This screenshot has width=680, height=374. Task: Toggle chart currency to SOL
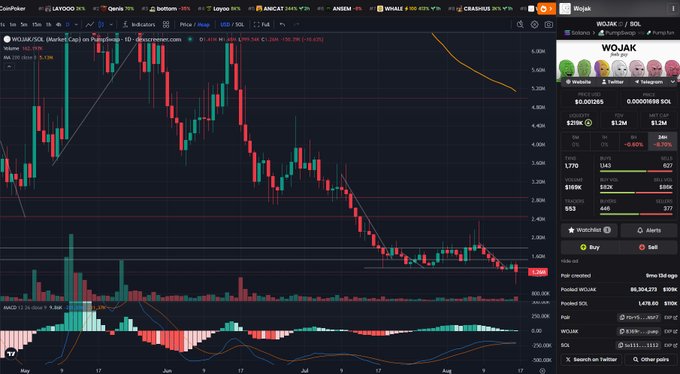coord(239,25)
